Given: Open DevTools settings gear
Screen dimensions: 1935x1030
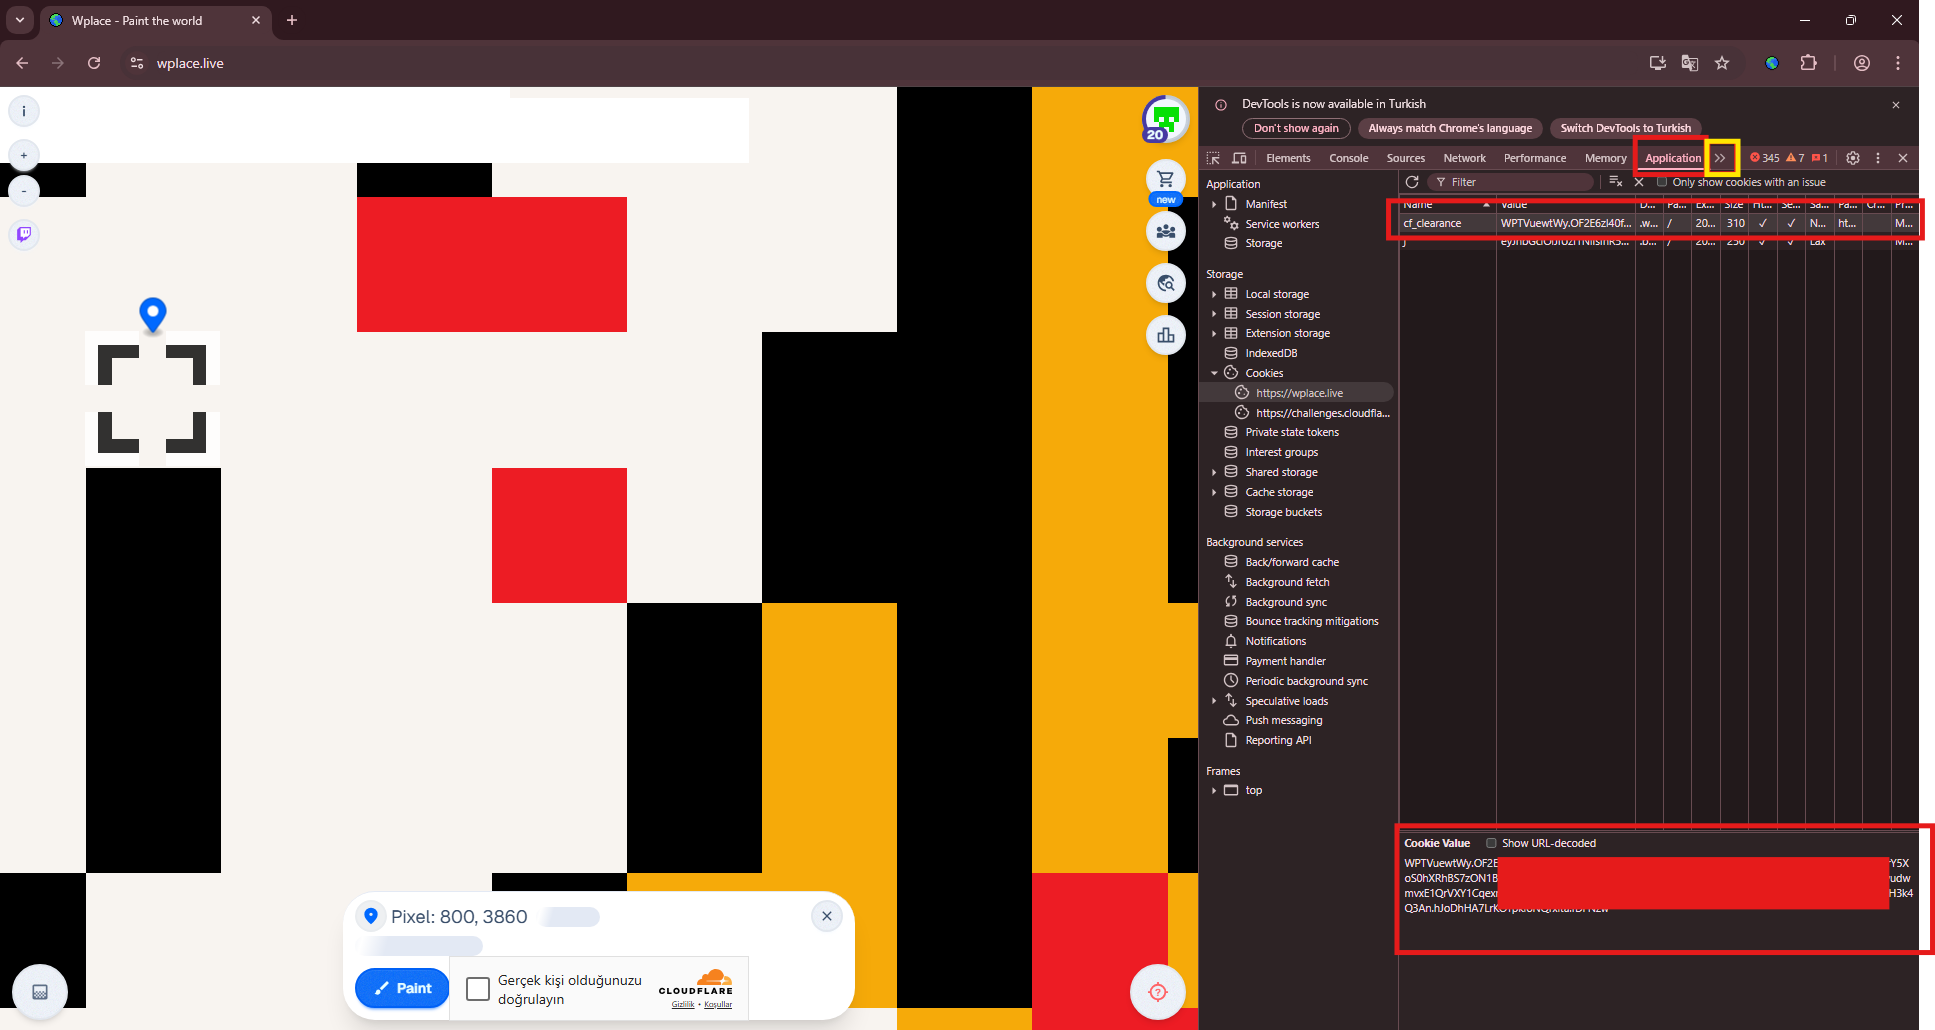Looking at the screenshot, I should pyautogui.click(x=1853, y=158).
